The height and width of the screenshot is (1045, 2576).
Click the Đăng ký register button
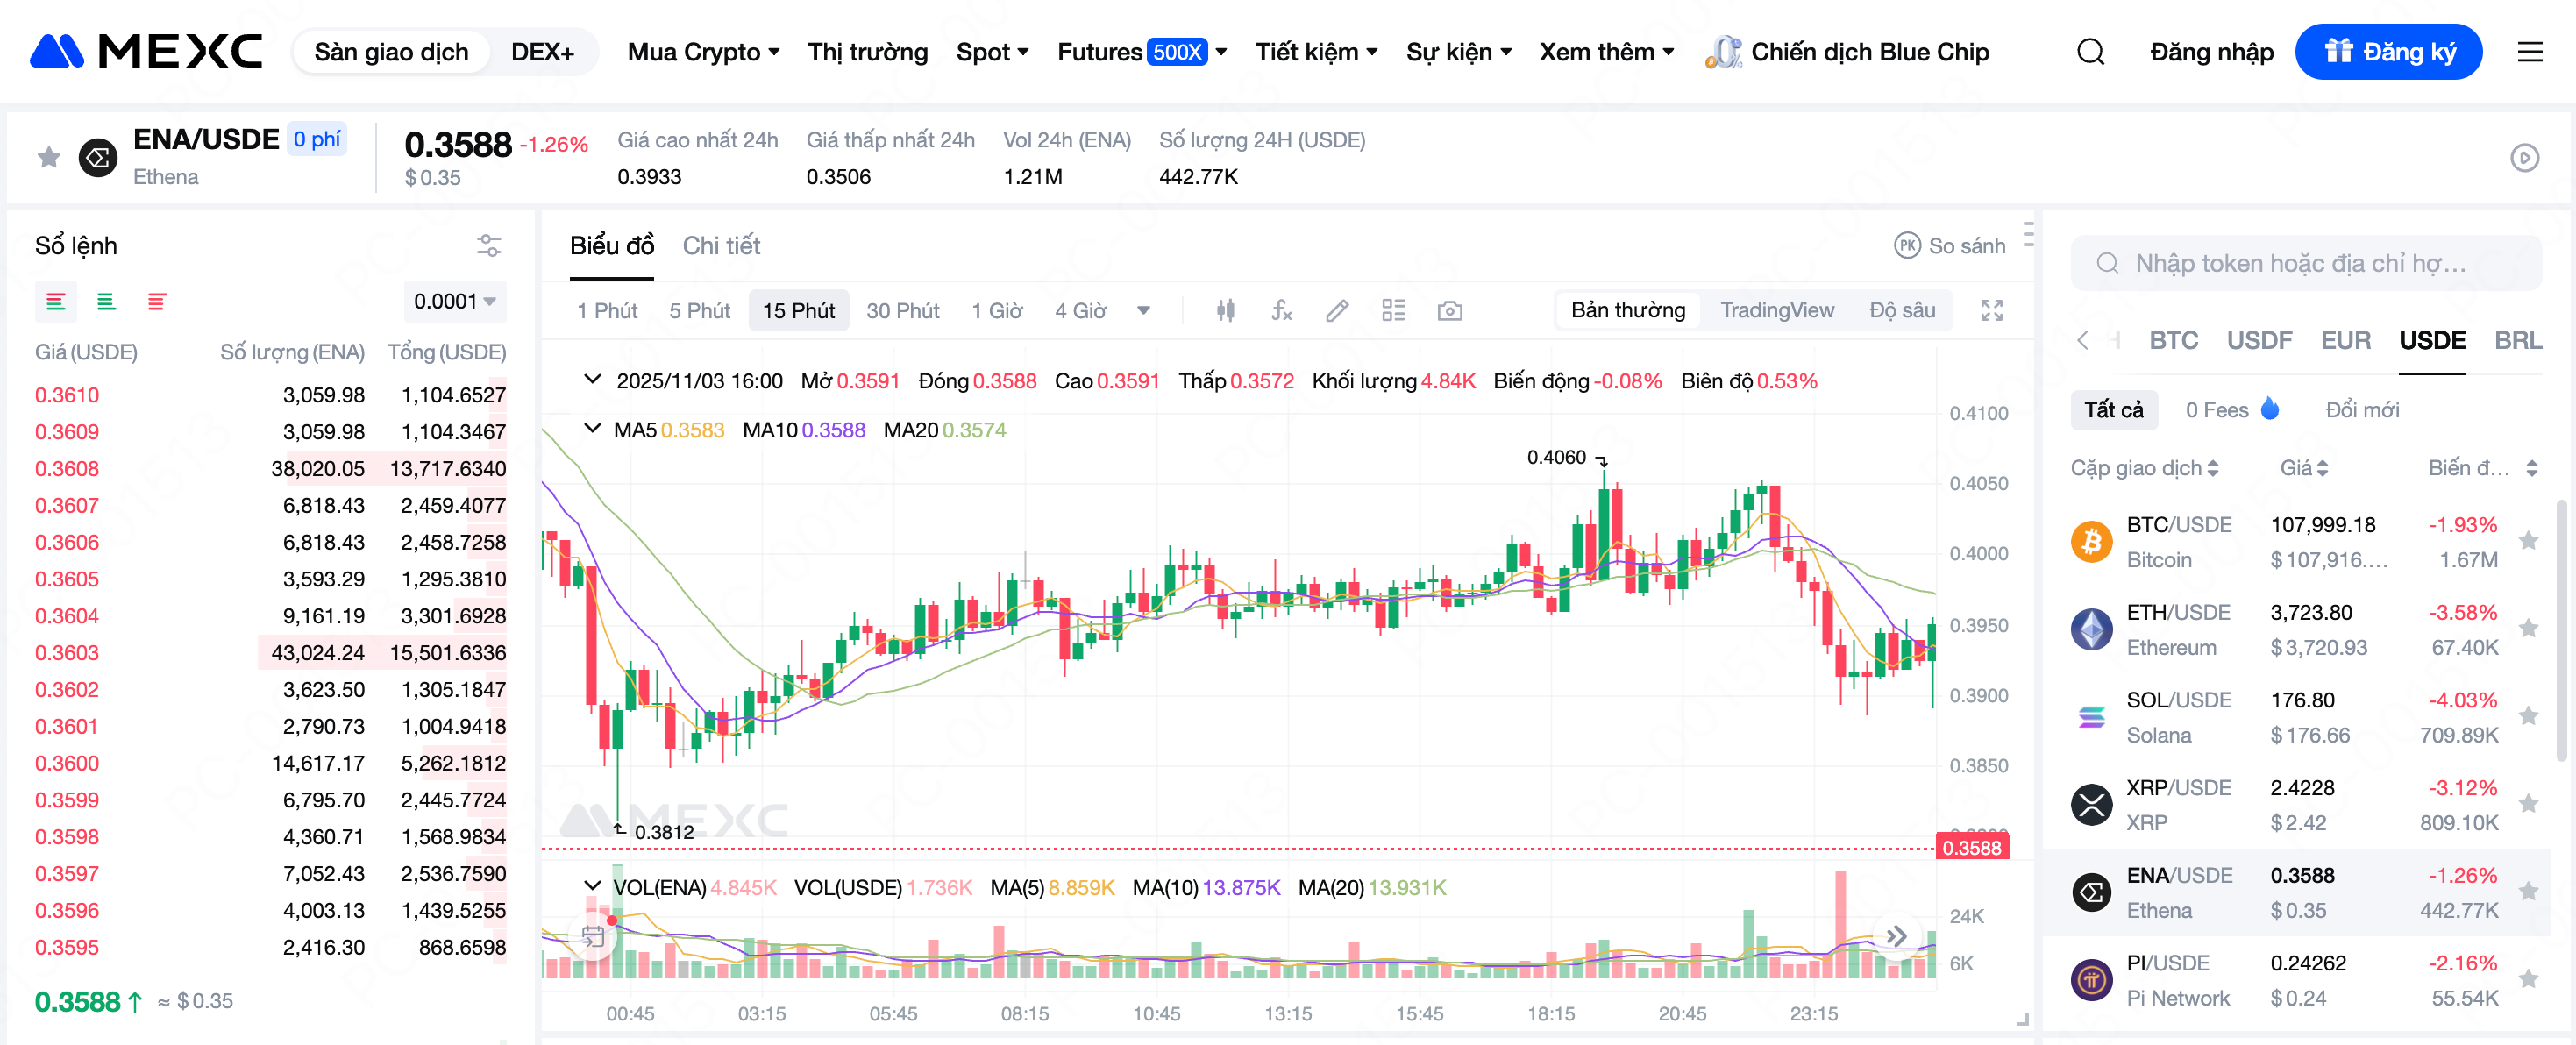click(x=2388, y=52)
